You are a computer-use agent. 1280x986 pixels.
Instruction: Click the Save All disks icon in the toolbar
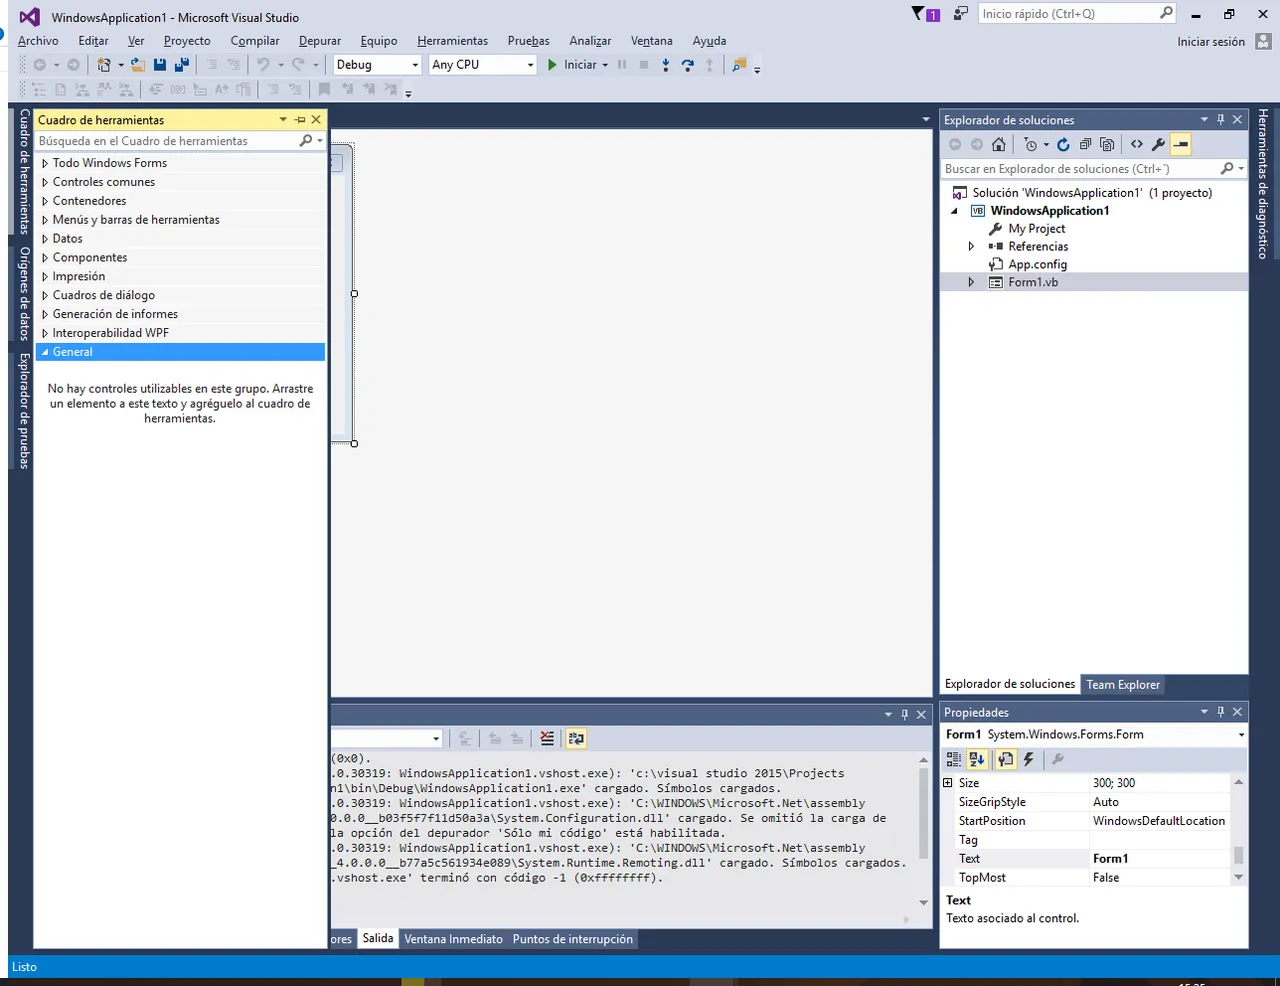(x=182, y=64)
